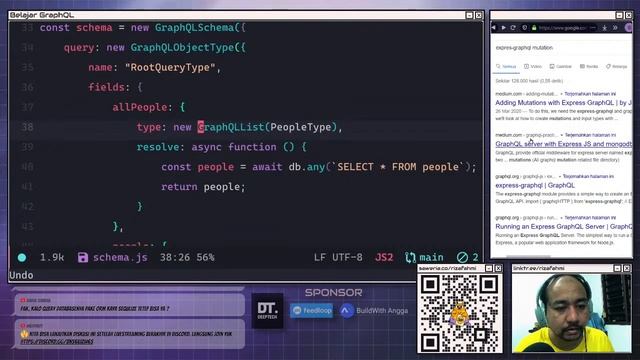Click the shield icon in the address bar
This screenshot has height=360, width=640.
pyautogui.click(x=524, y=28)
